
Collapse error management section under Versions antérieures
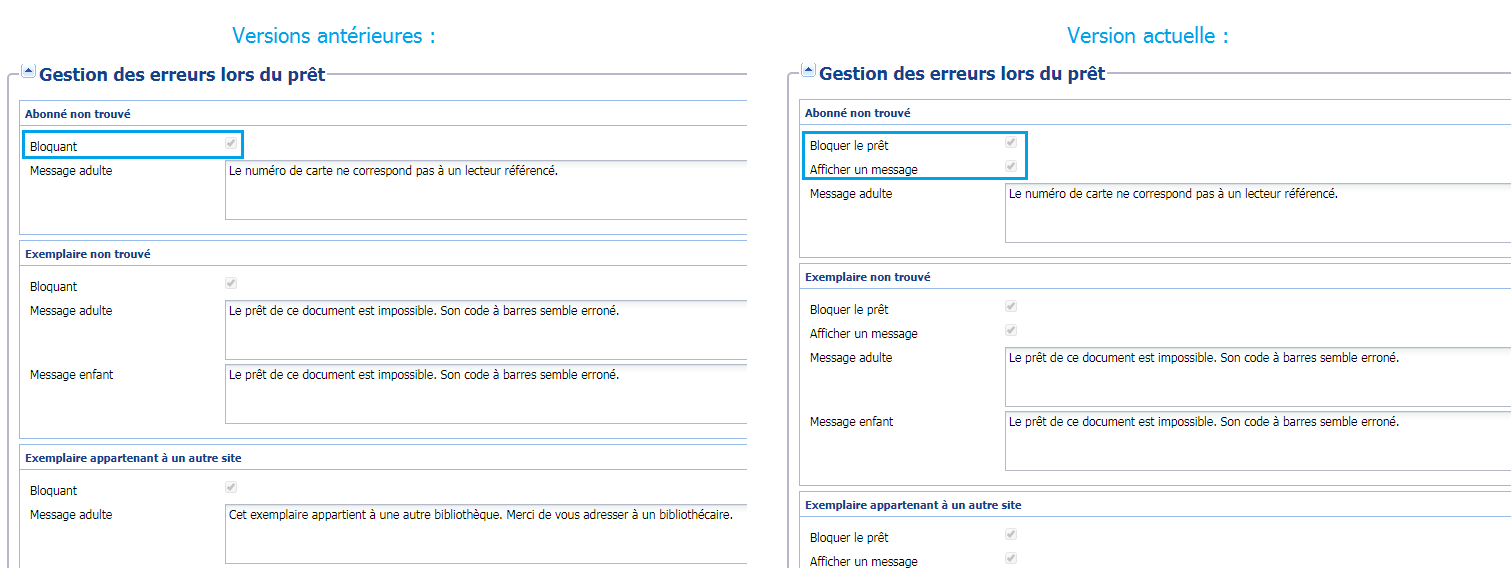click(28, 71)
